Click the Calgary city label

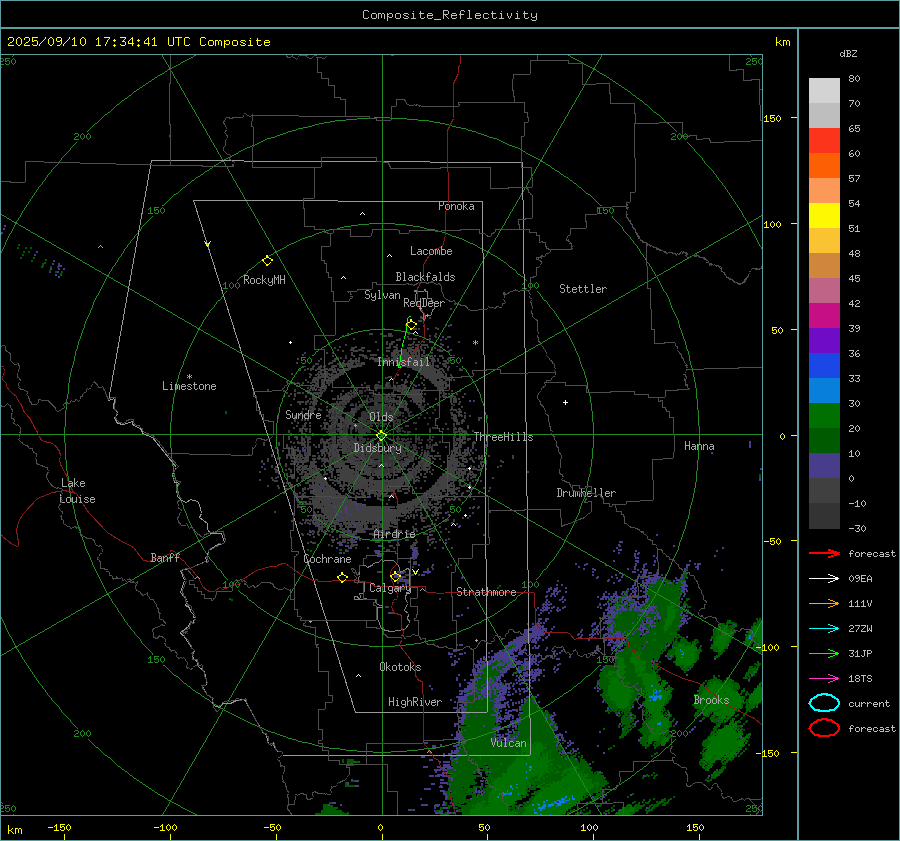pyautogui.click(x=390, y=588)
